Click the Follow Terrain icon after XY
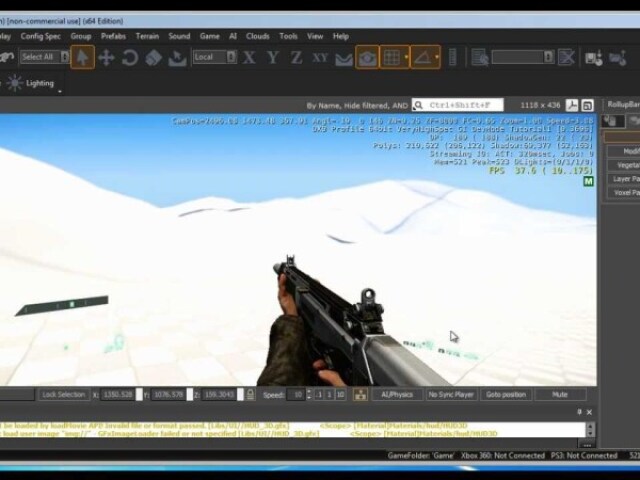This screenshot has height=480, width=640. [344, 58]
